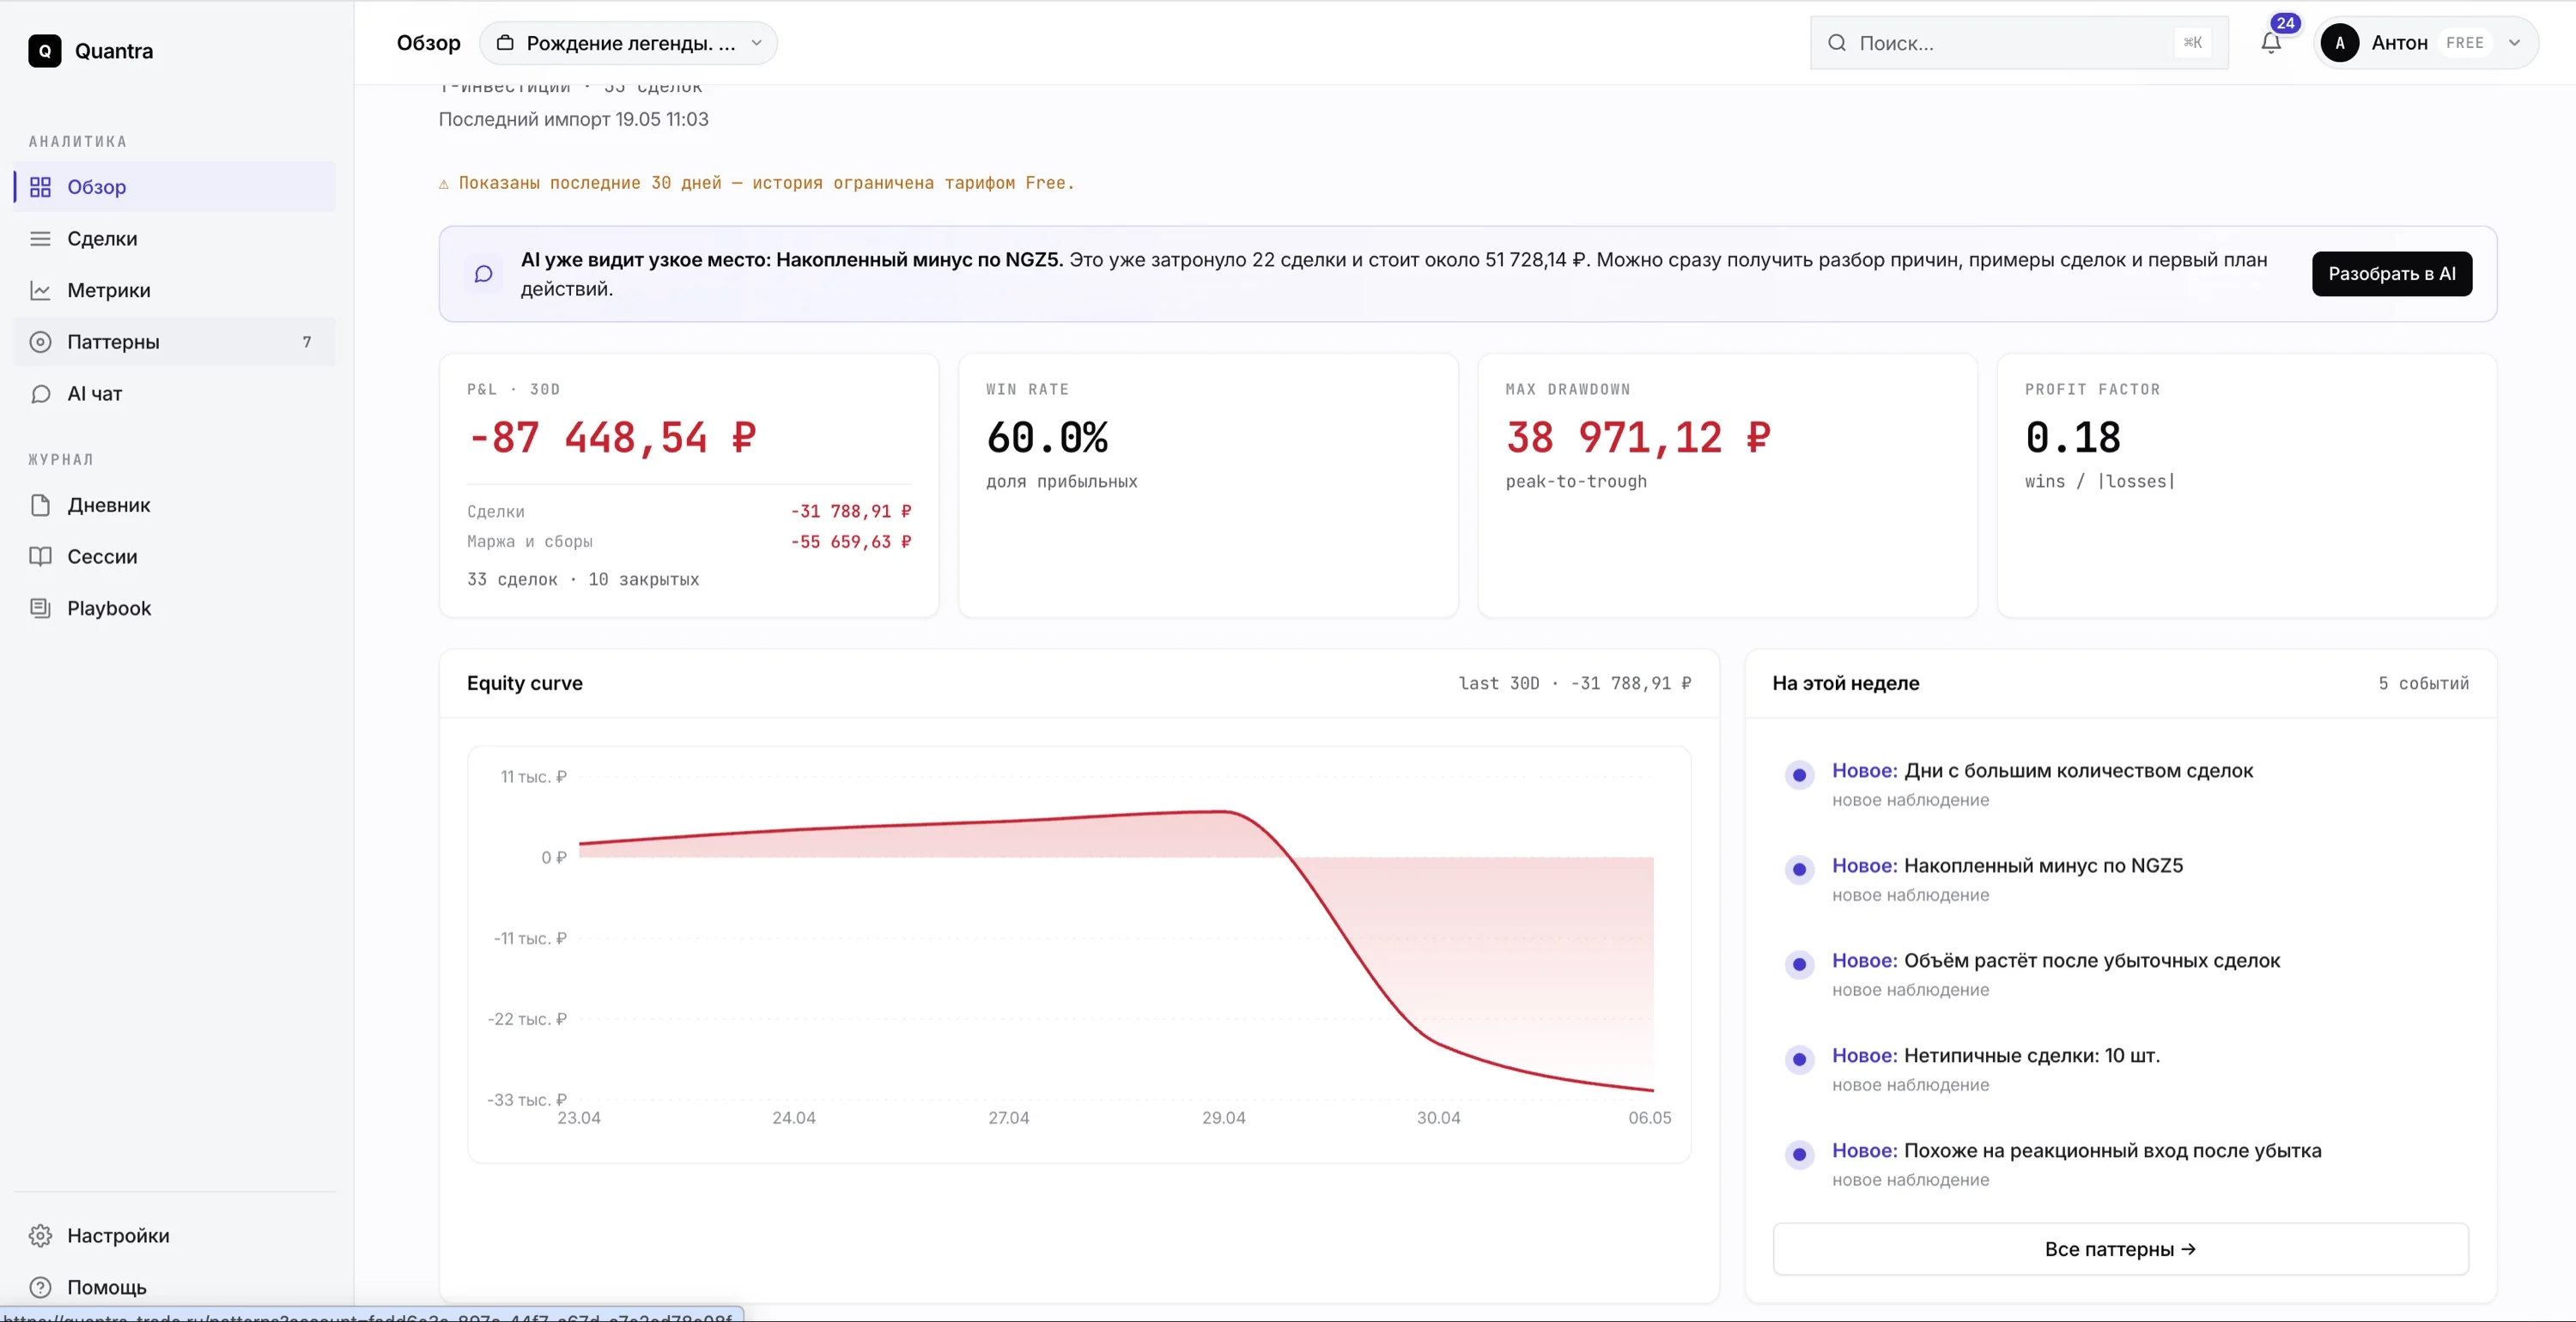Click the Настройки gear icon

pos(40,1236)
